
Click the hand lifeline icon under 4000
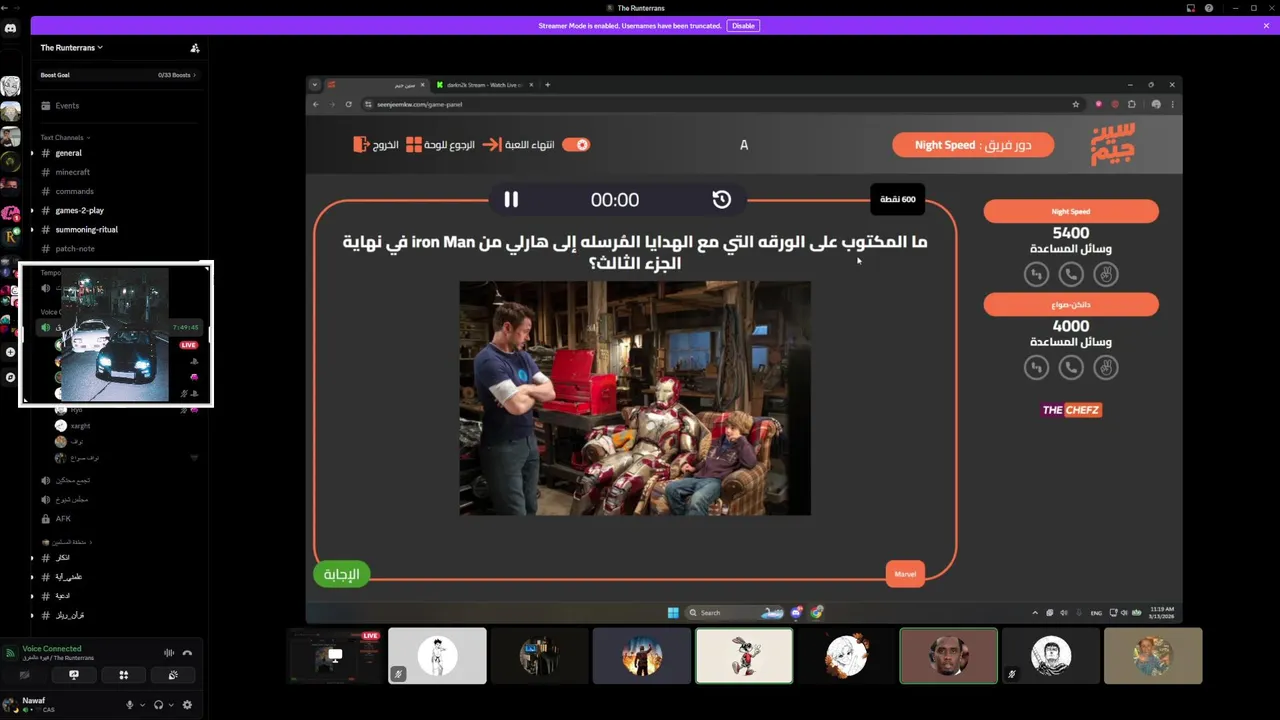pos(1105,367)
